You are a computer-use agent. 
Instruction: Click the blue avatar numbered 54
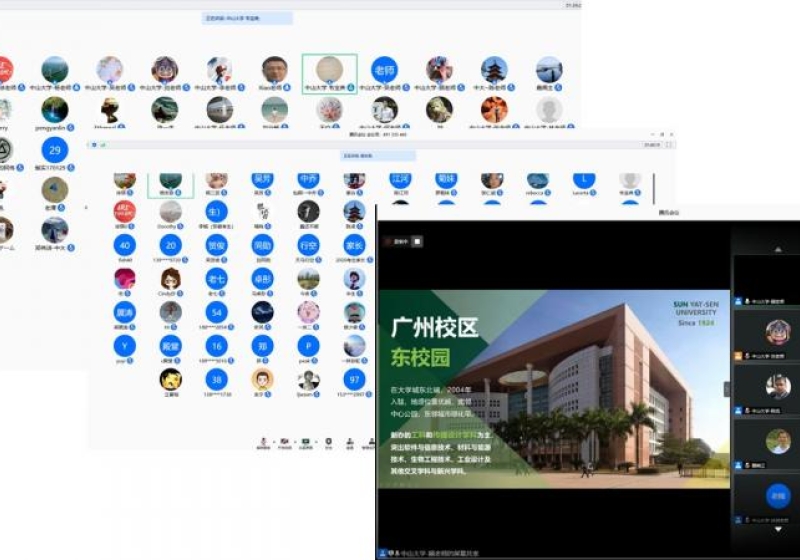point(216,313)
